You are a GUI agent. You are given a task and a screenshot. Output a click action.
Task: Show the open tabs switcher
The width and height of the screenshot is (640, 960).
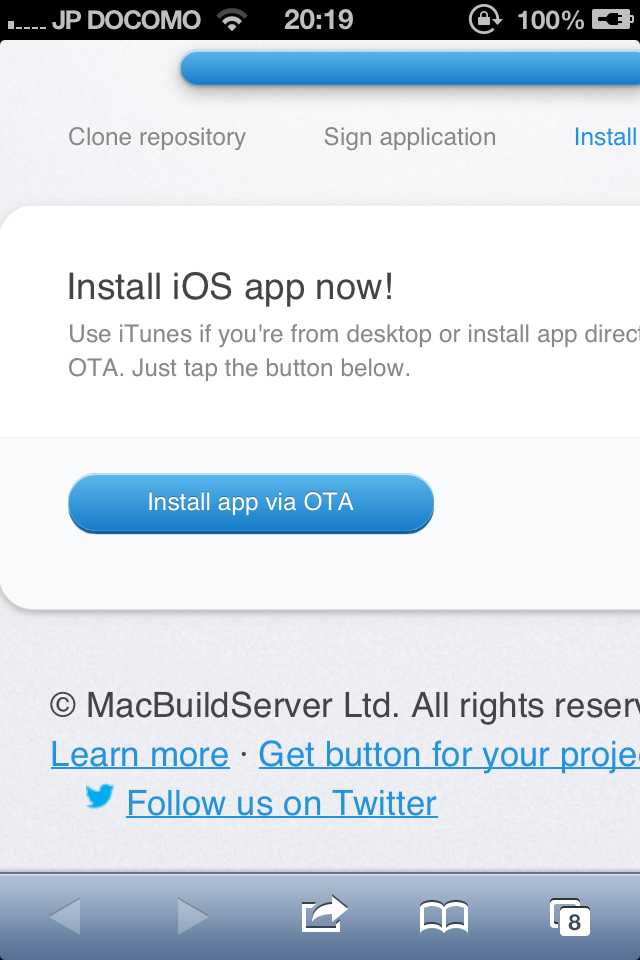click(570, 917)
